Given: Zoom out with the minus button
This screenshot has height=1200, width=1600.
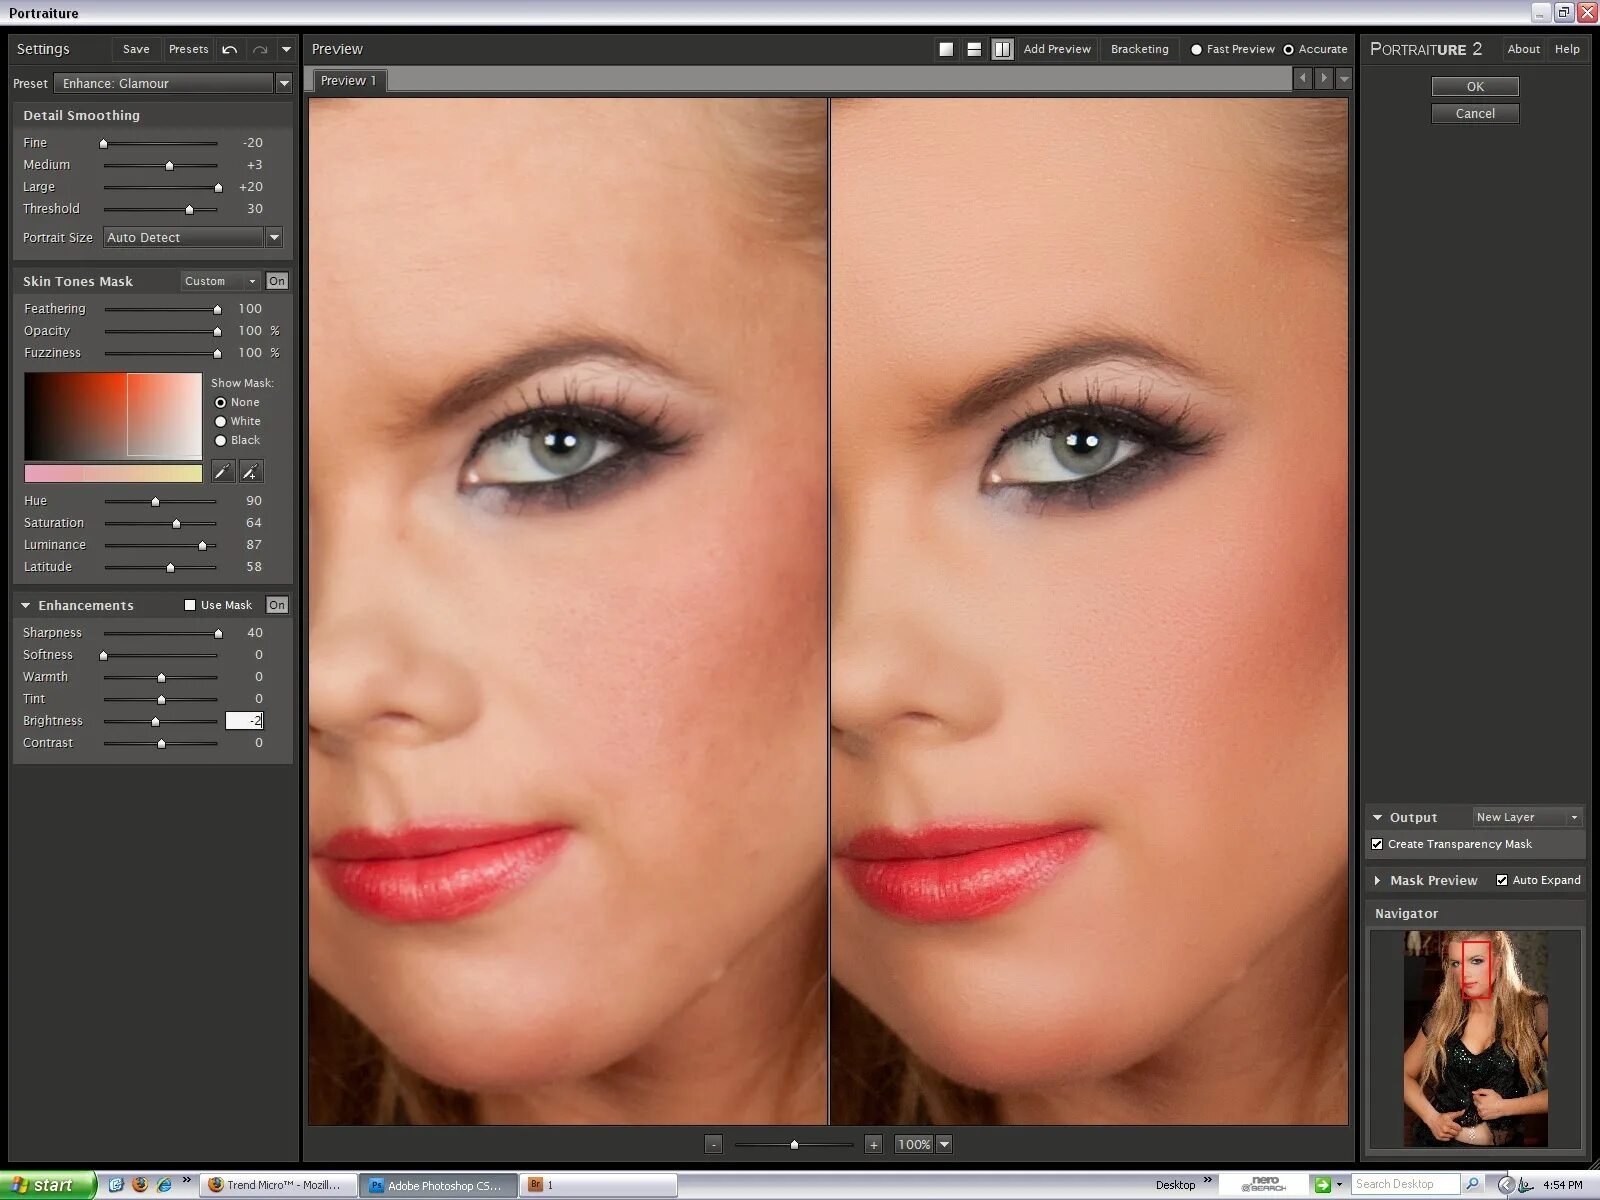Looking at the screenshot, I should (x=713, y=1144).
